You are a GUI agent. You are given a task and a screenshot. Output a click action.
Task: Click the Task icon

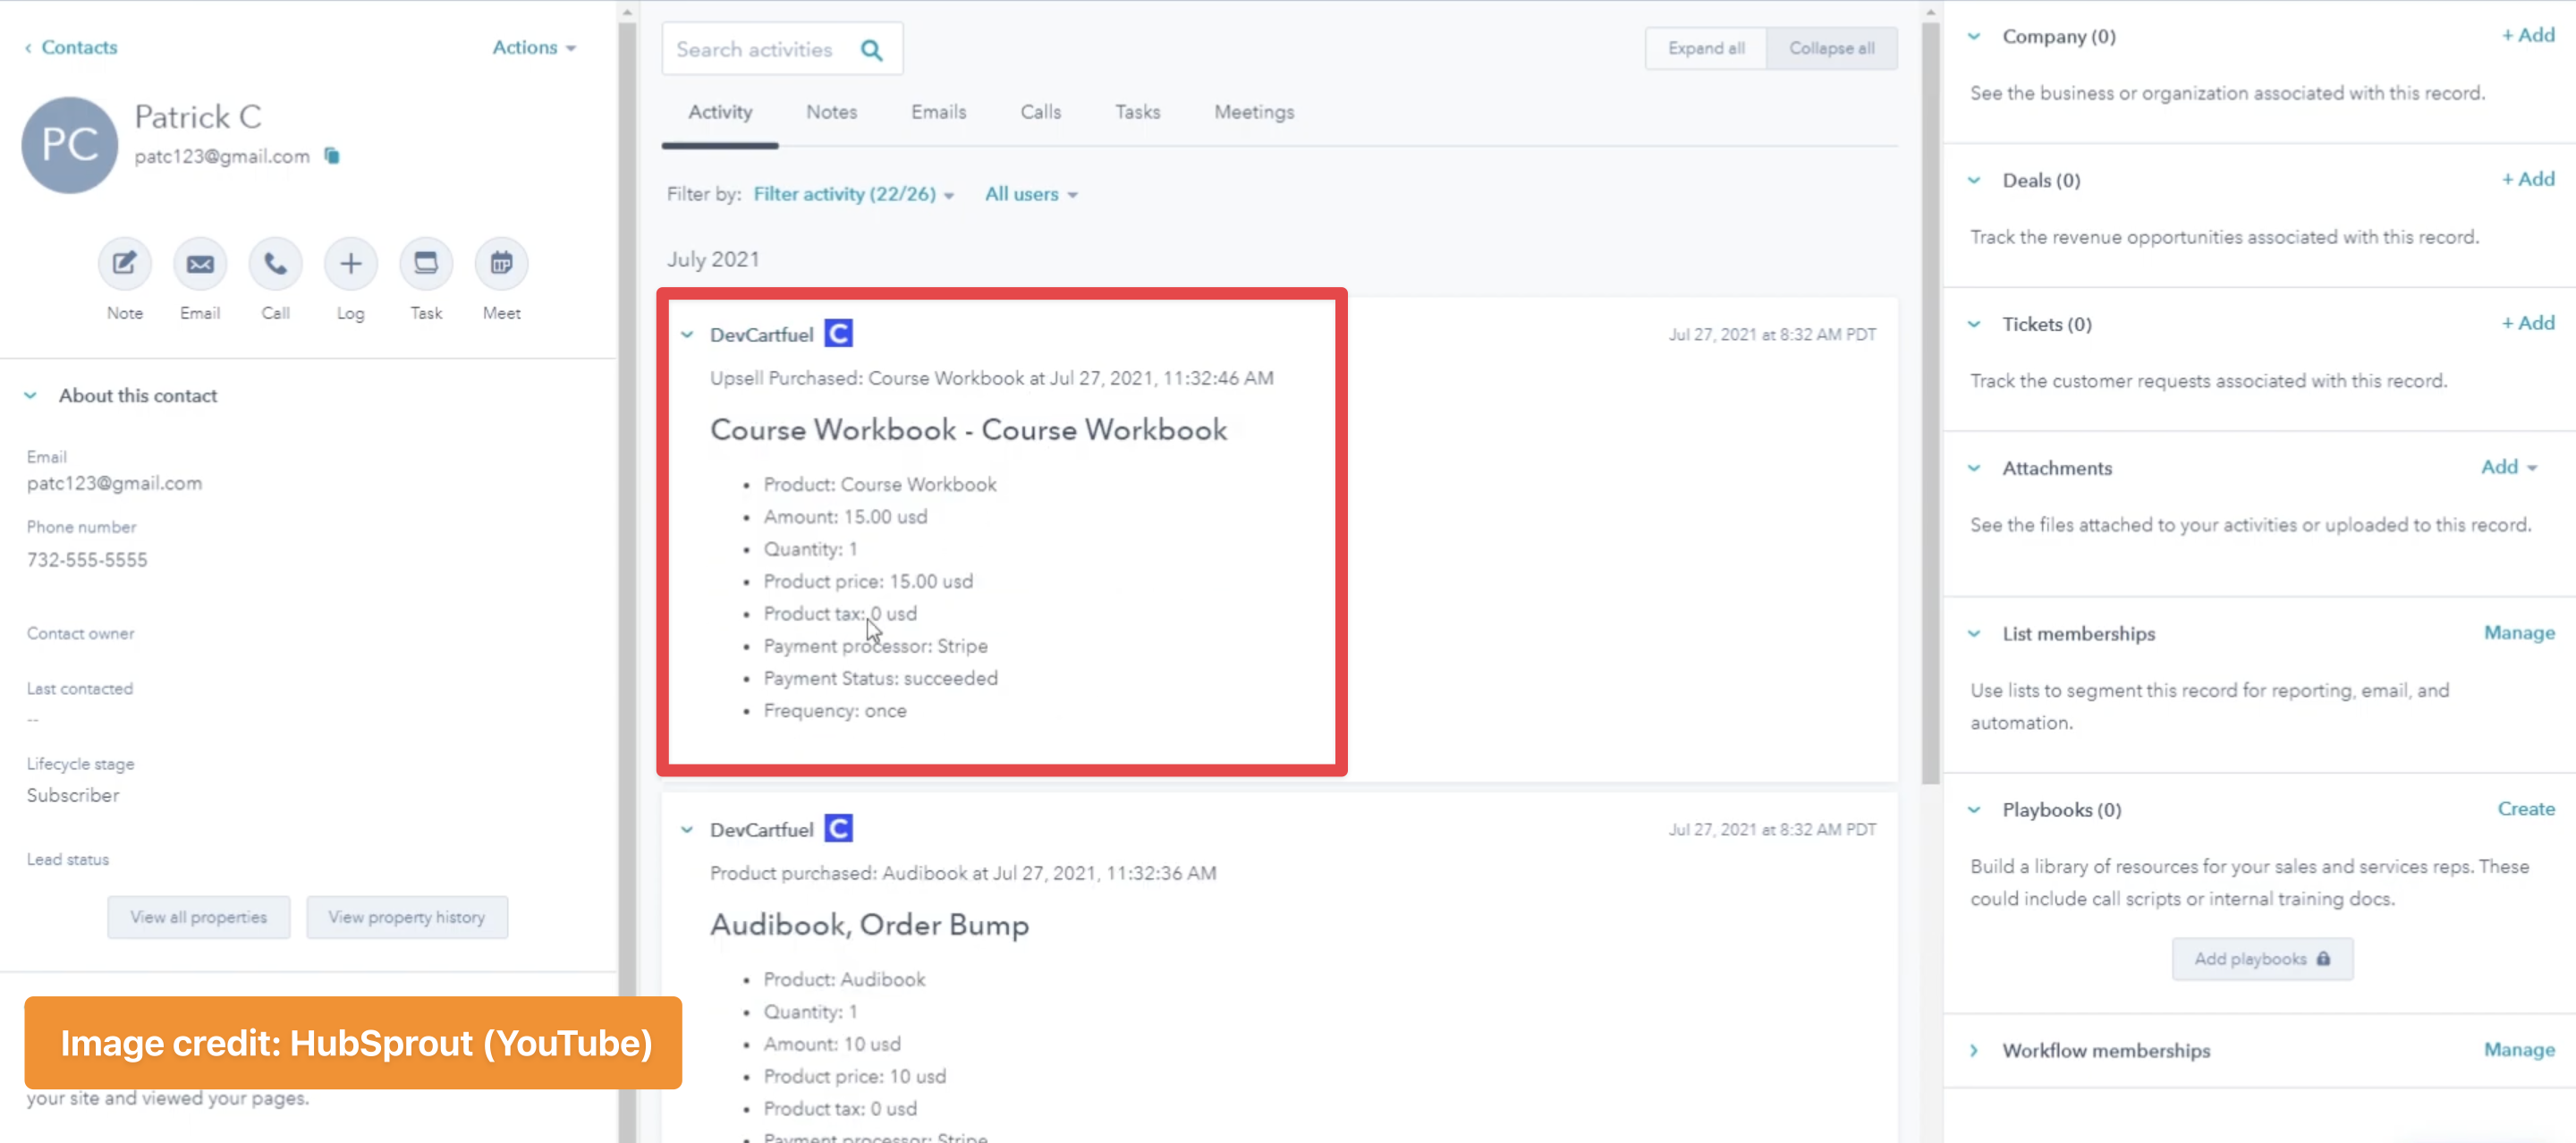point(426,264)
